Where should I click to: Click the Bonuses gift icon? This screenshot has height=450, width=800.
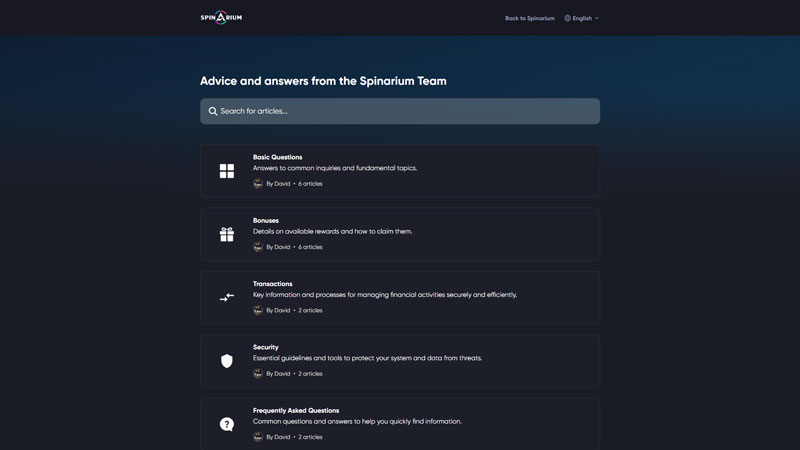[x=227, y=234]
